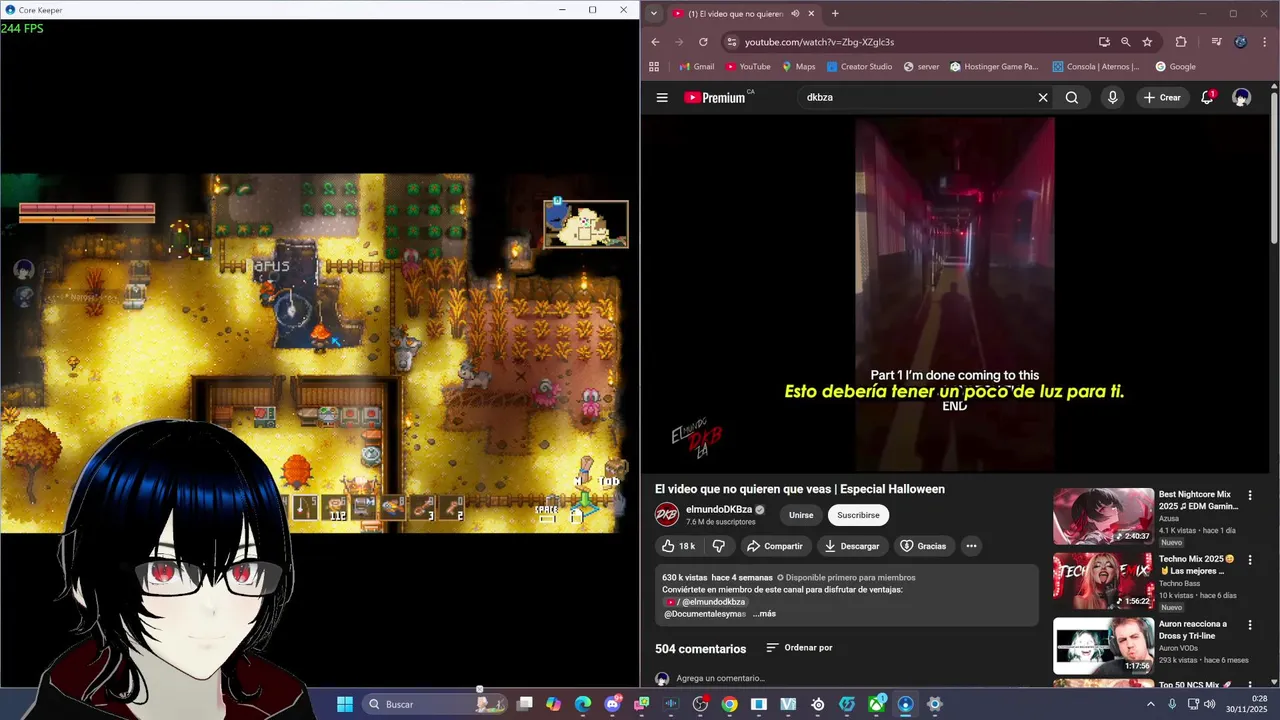Screen dimensions: 1280x720
Task: Open Best Nightcore Mix video thumbnail
Action: (x=1103, y=516)
